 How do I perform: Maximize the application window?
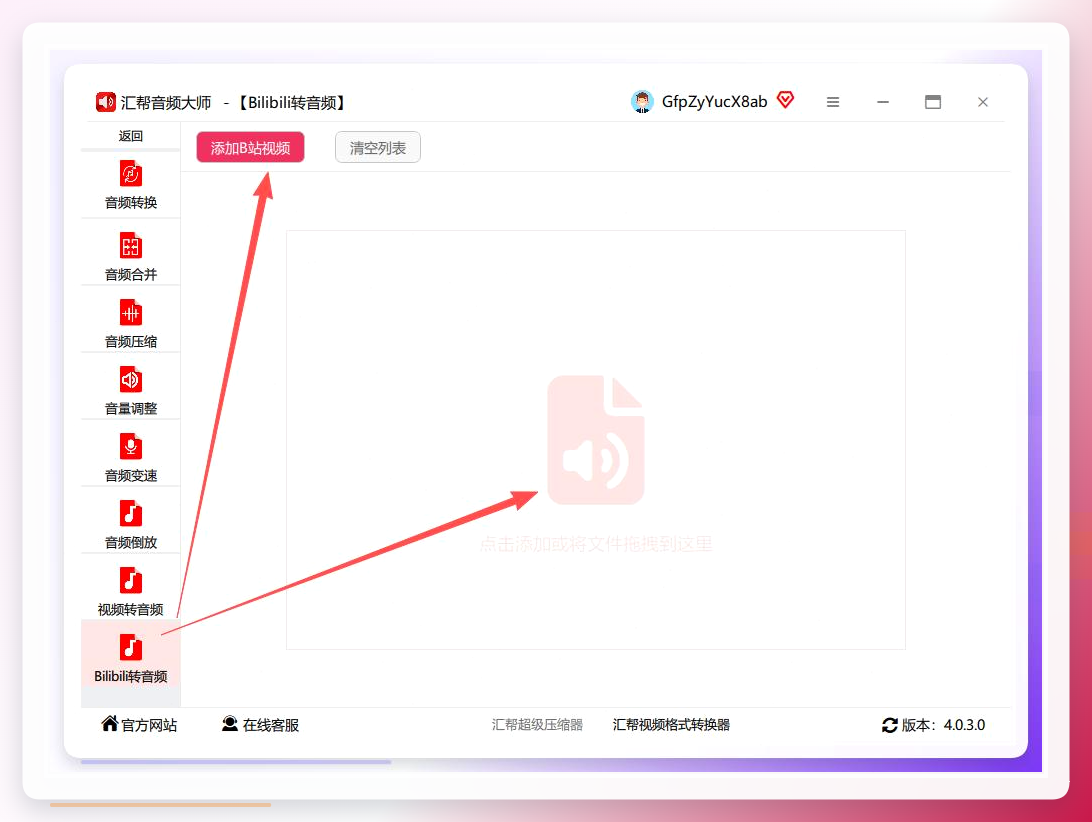(x=933, y=102)
